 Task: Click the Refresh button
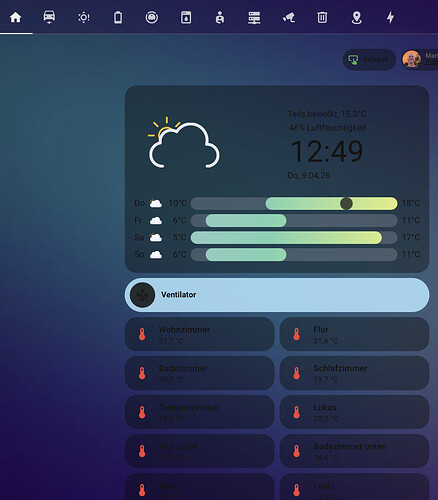(x=369, y=60)
